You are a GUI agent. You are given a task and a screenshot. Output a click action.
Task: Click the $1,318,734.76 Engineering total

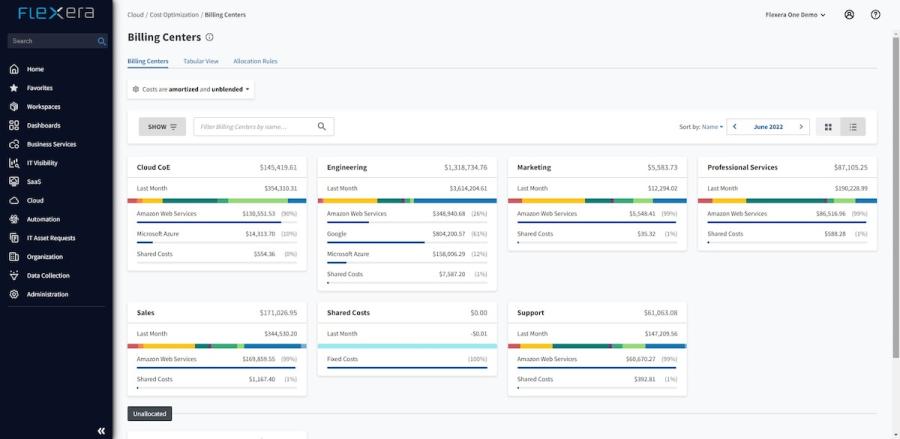click(465, 168)
